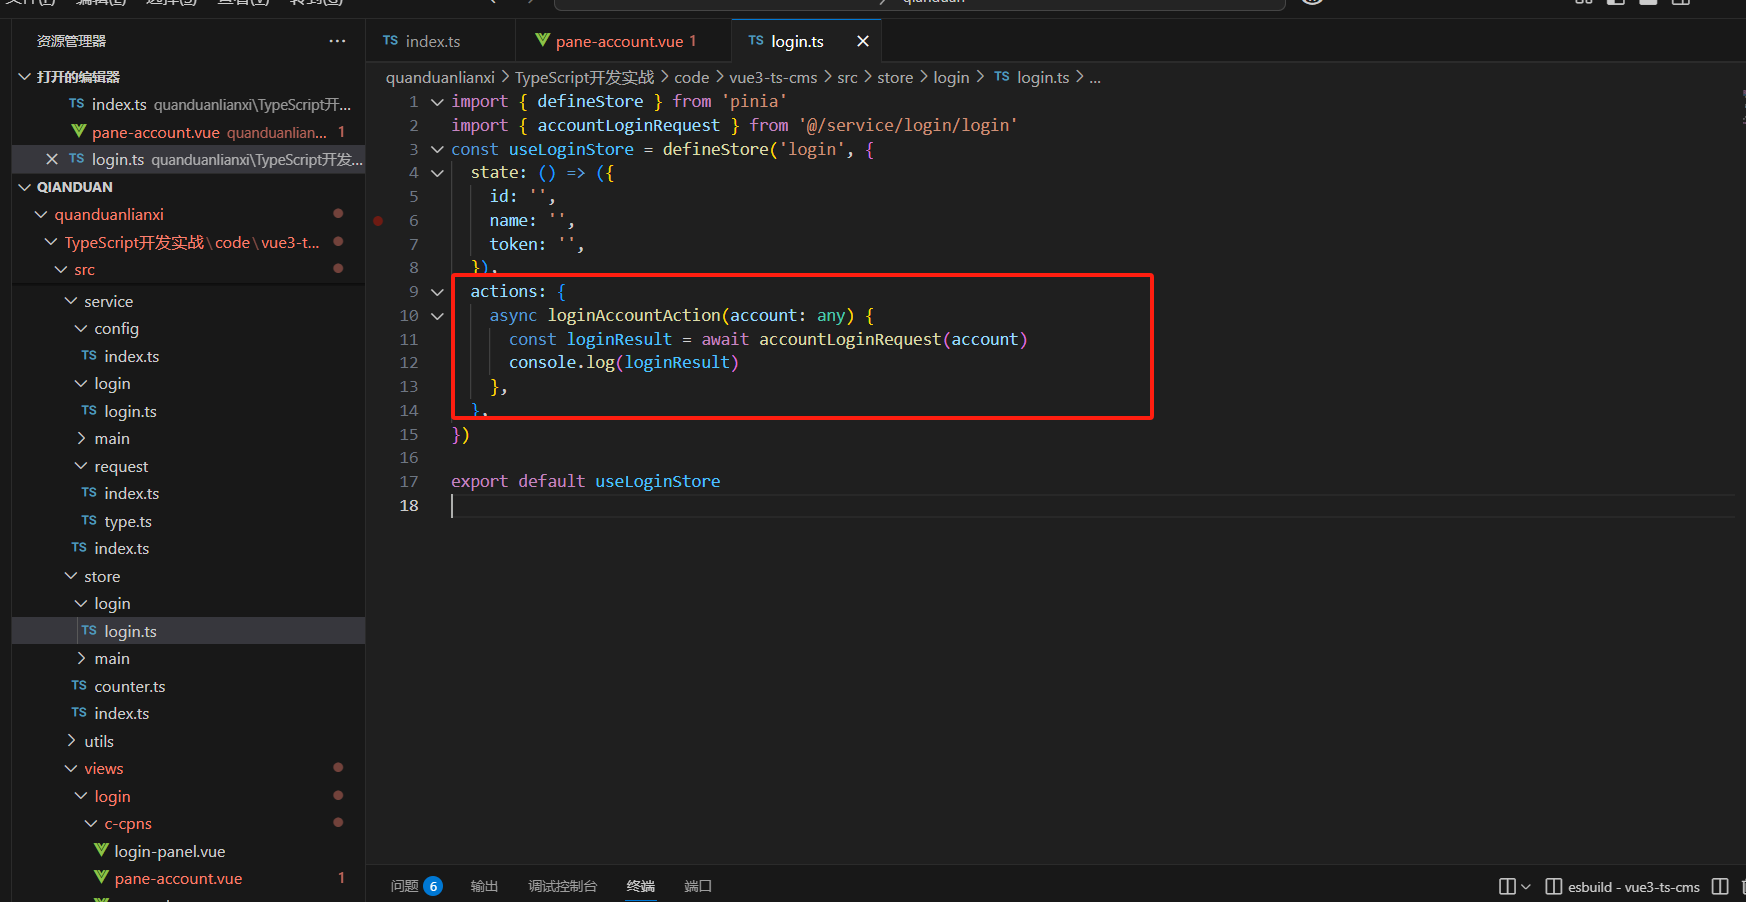
Task: Expand the utils folder
Action: 71,742
